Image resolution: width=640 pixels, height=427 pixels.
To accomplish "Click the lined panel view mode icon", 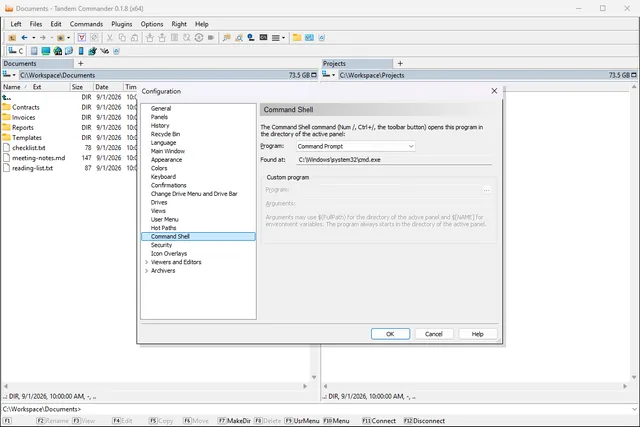I will tap(276, 38).
